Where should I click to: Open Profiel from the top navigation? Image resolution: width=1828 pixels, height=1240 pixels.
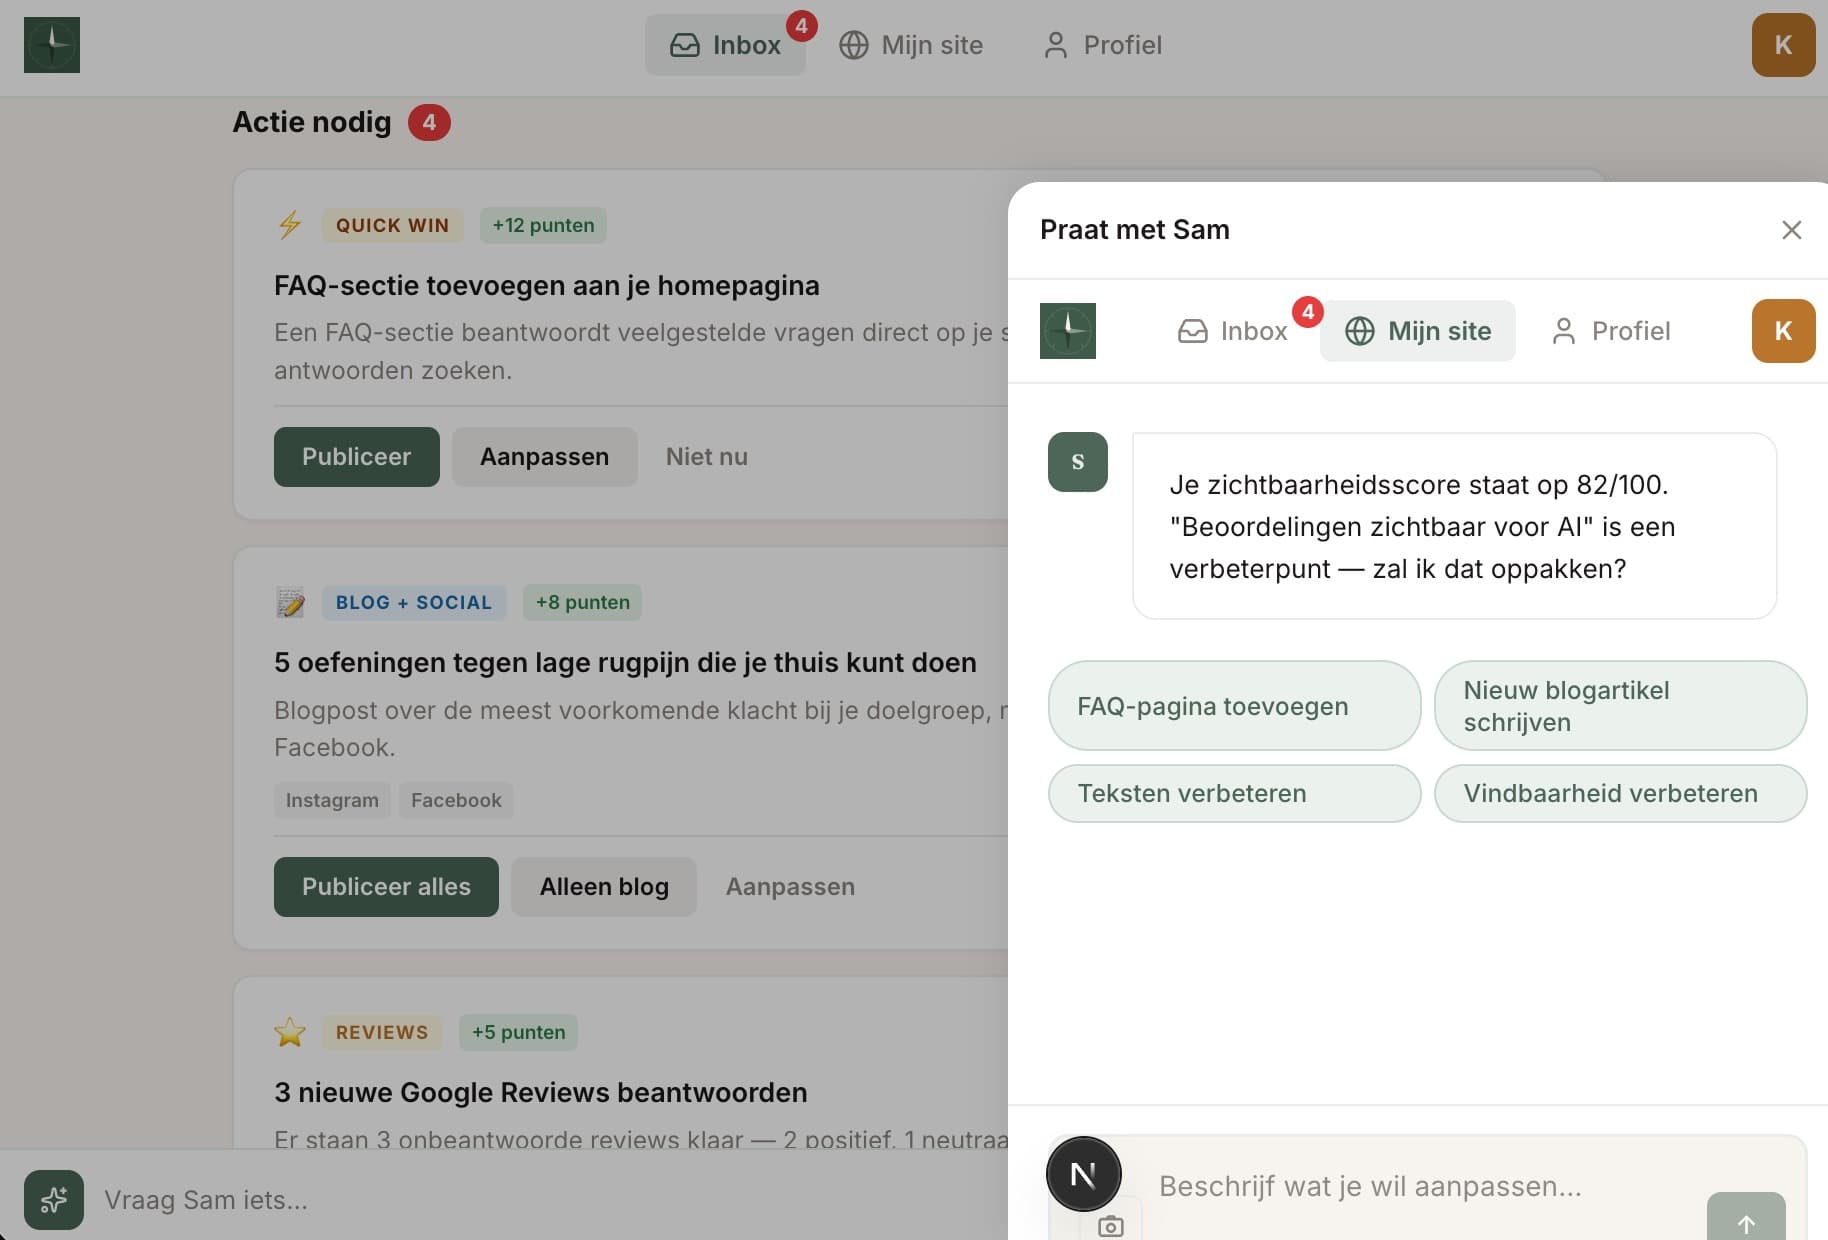tap(1122, 45)
